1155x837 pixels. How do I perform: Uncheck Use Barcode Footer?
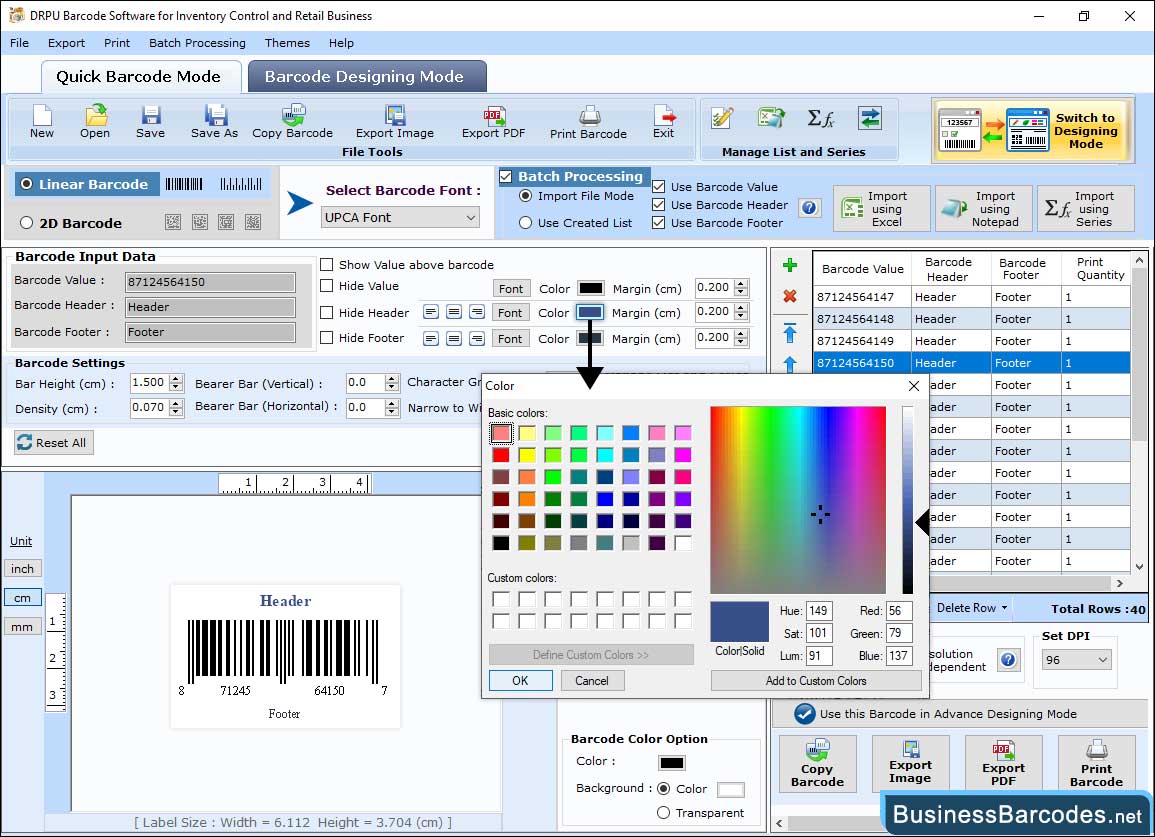click(659, 223)
